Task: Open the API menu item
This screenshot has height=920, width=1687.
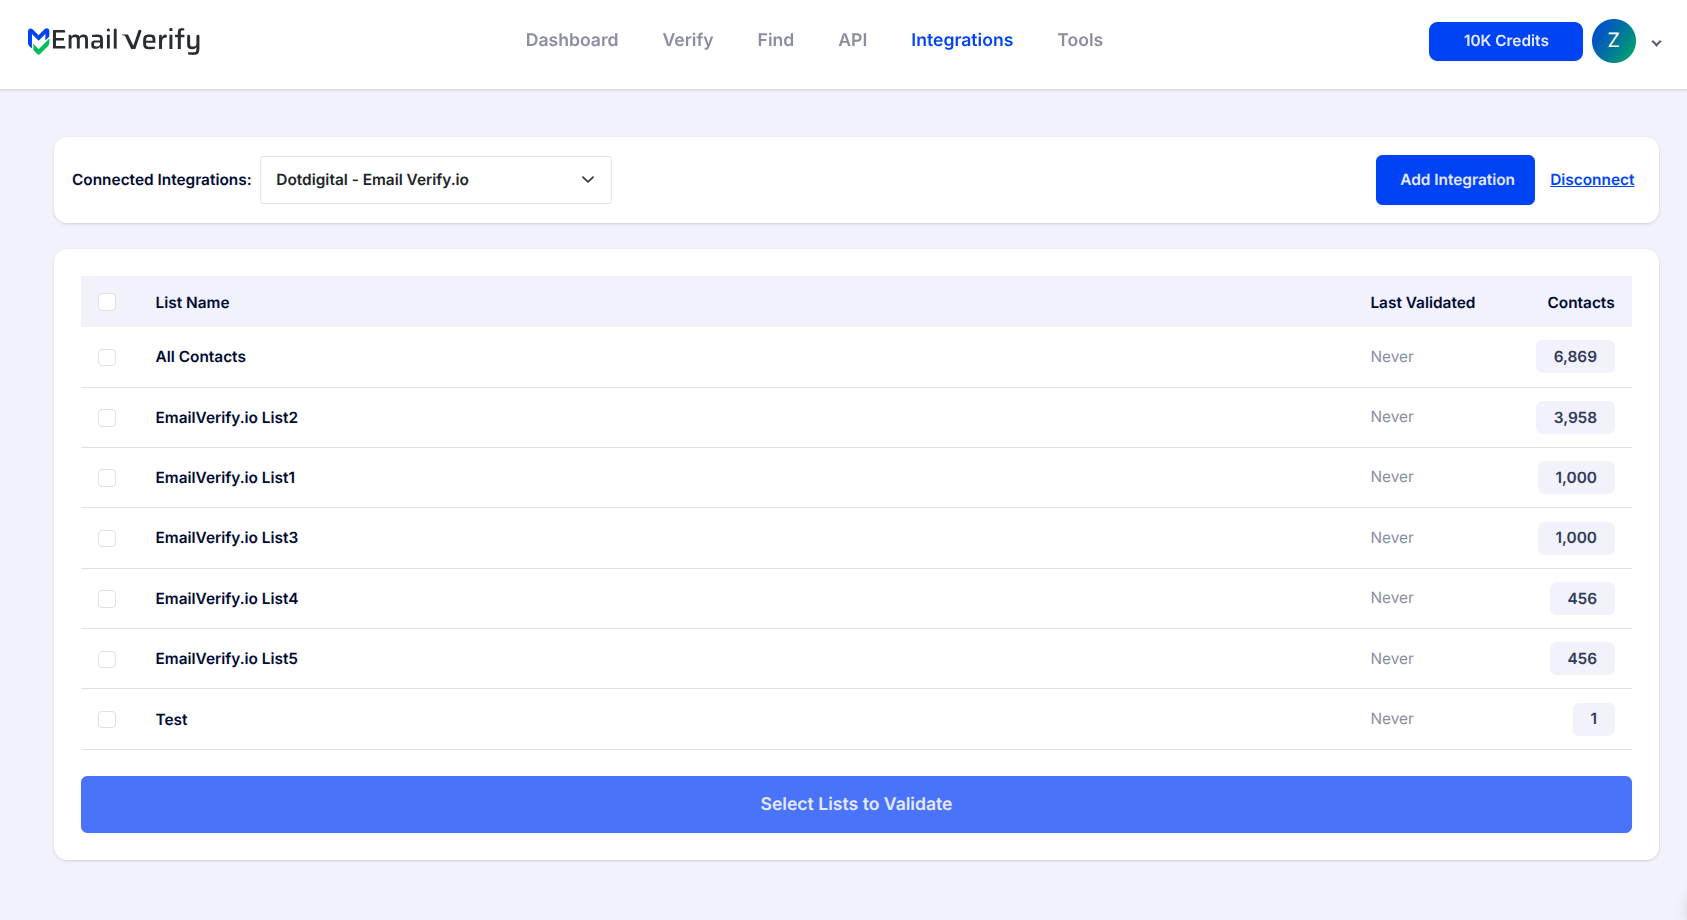Action: pos(853,40)
